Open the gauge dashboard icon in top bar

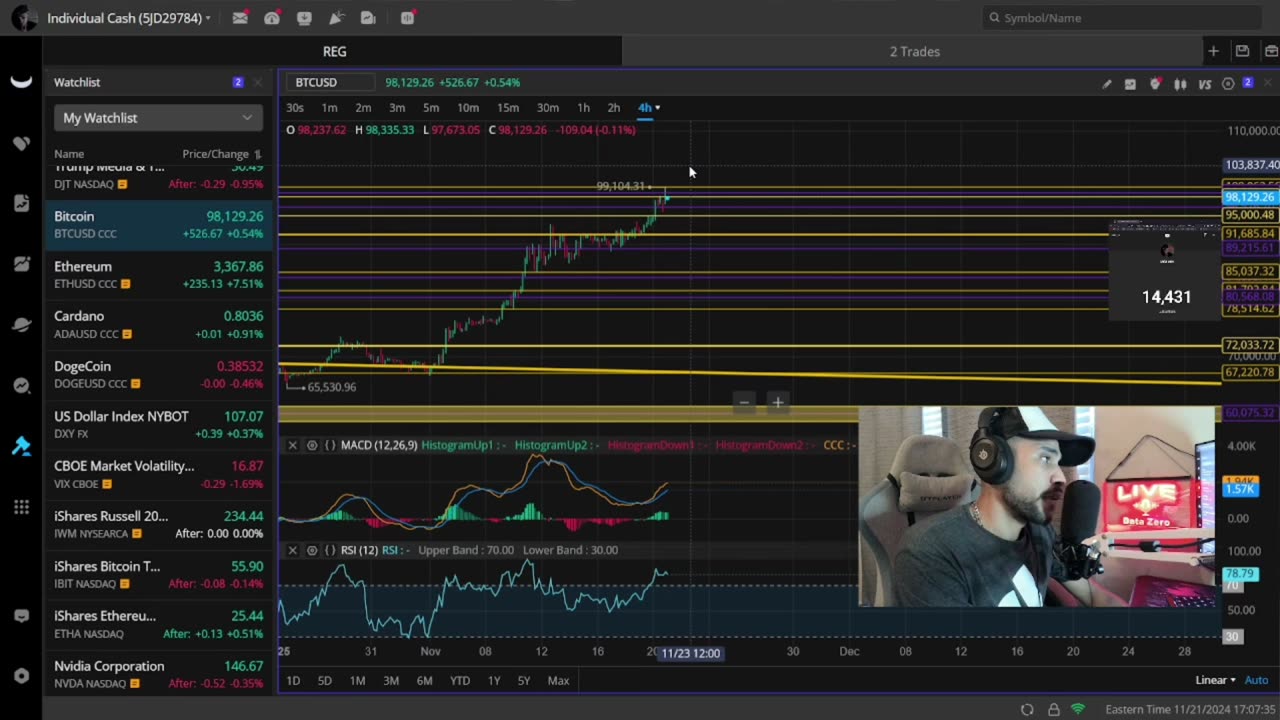tap(272, 18)
